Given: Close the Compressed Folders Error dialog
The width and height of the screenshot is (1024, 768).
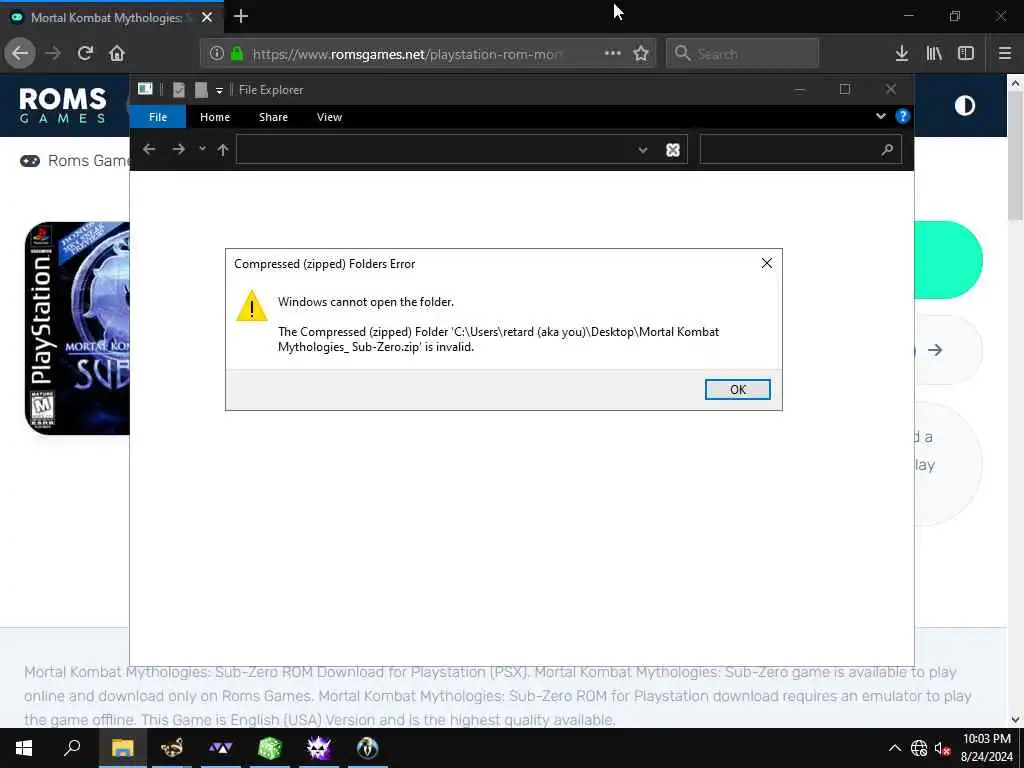Looking at the screenshot, I should [x=767, y=263].
